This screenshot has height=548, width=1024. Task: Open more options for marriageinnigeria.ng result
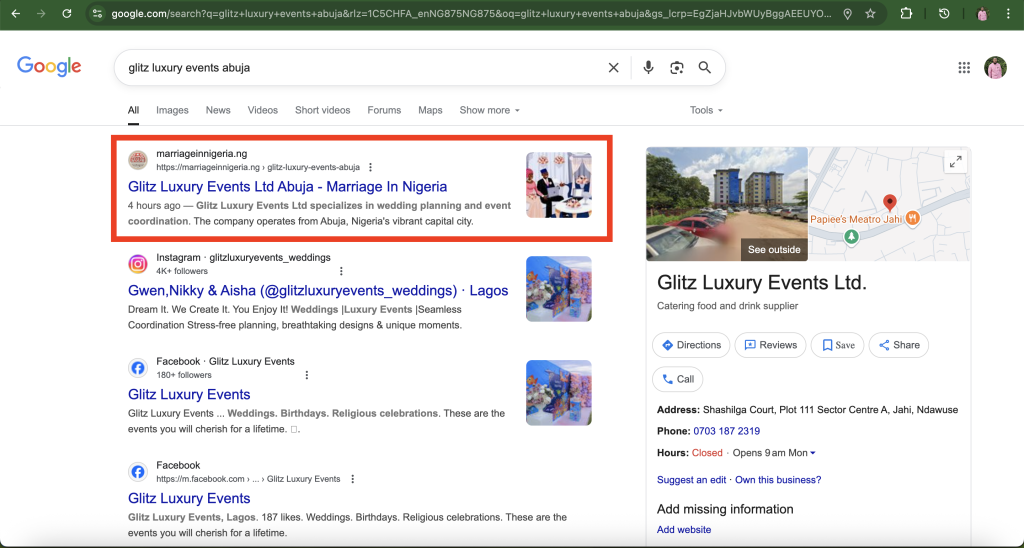tap(370, 167)
